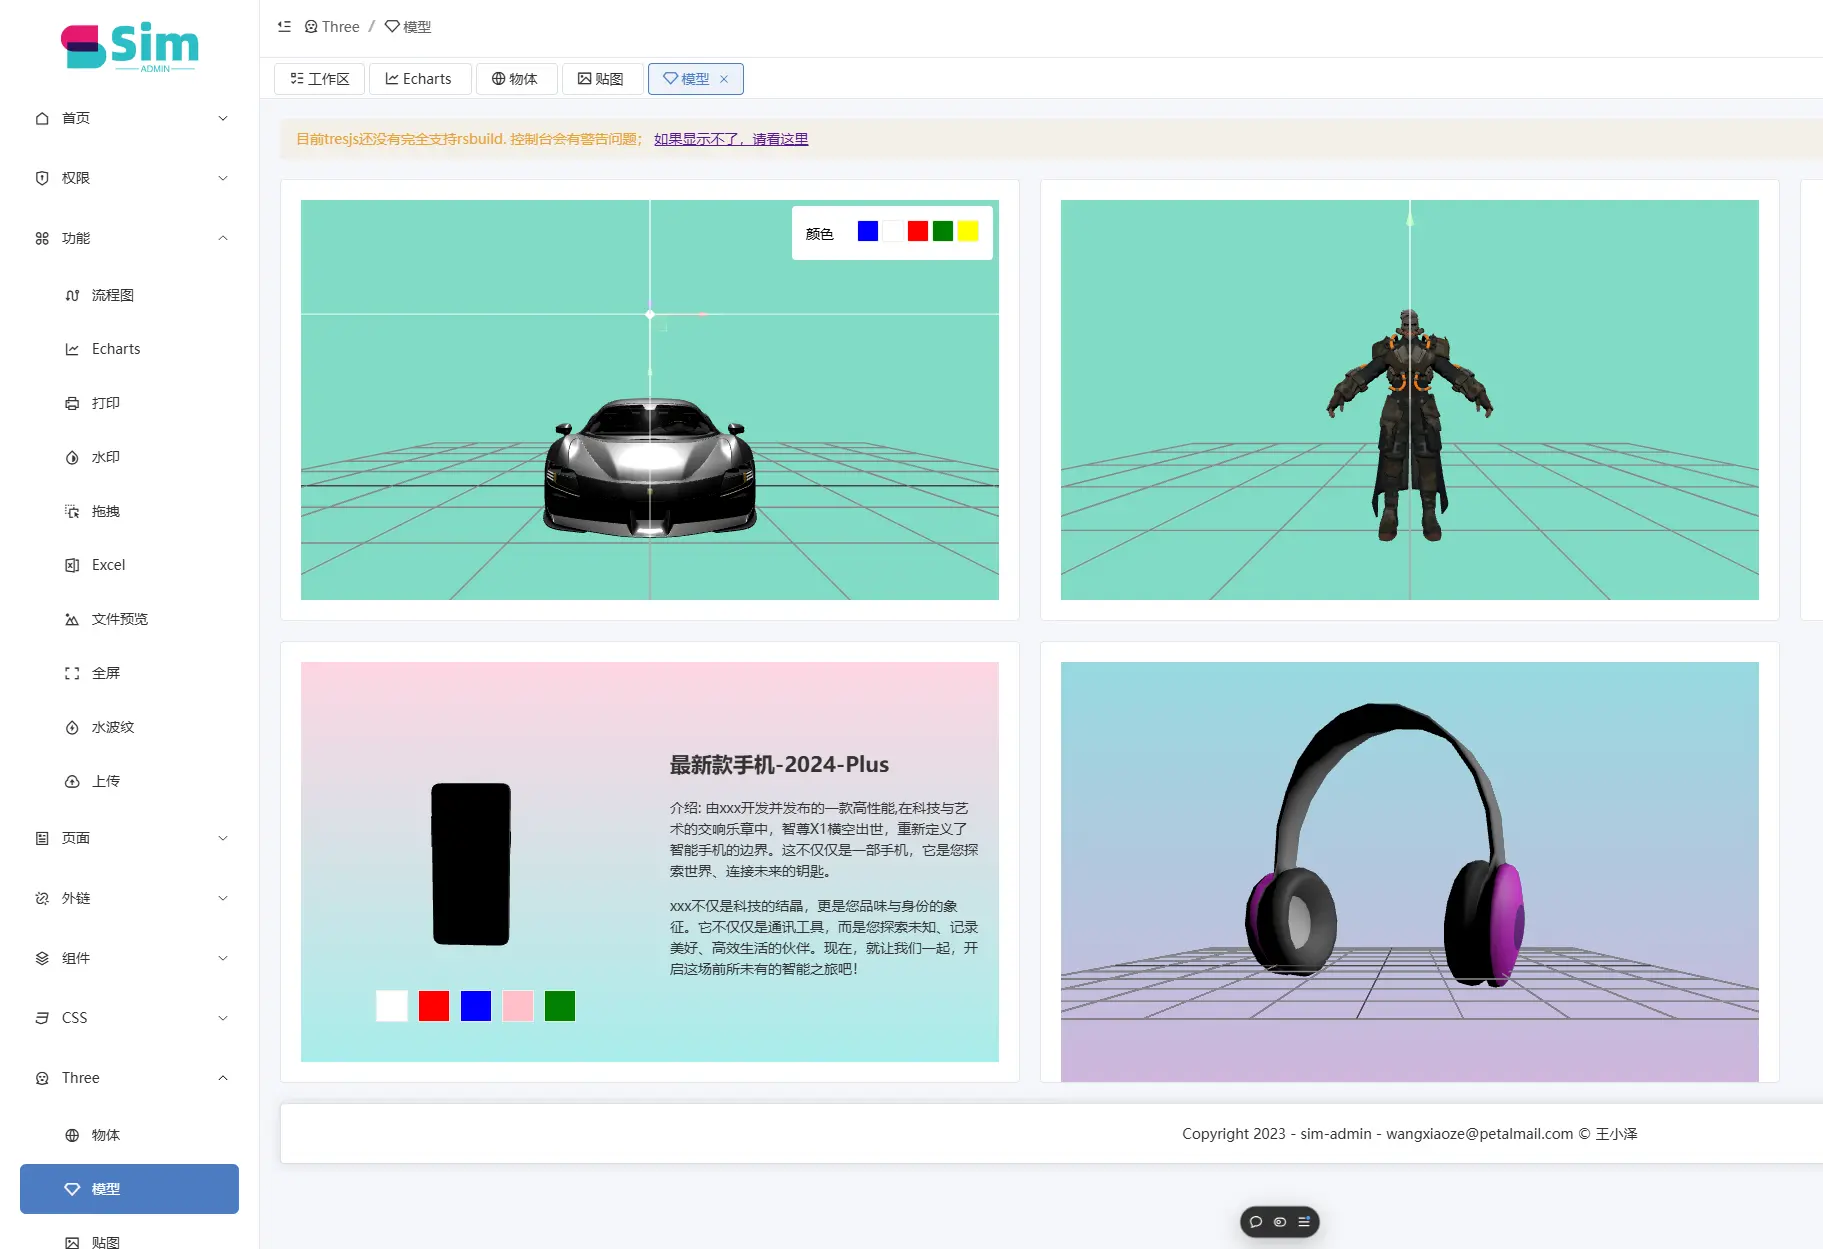Screen dimensions: 1823x1249
Task: Expand the 组件 components menu
Action: [130, 958]
